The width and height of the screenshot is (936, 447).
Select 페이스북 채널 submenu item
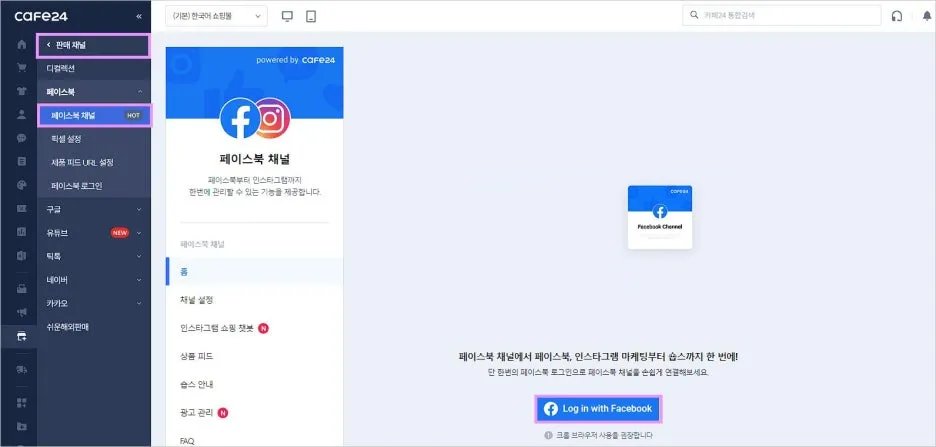(94, 115)
